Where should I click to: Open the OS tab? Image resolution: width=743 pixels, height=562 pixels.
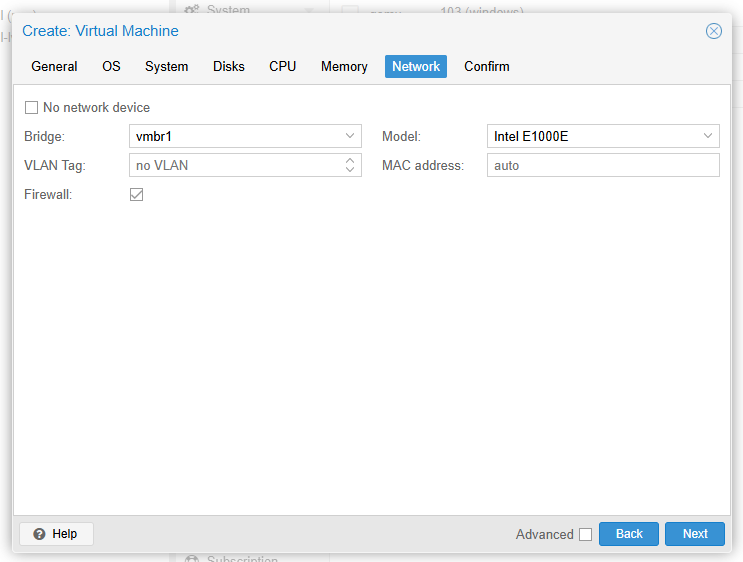tap(111, 67)
